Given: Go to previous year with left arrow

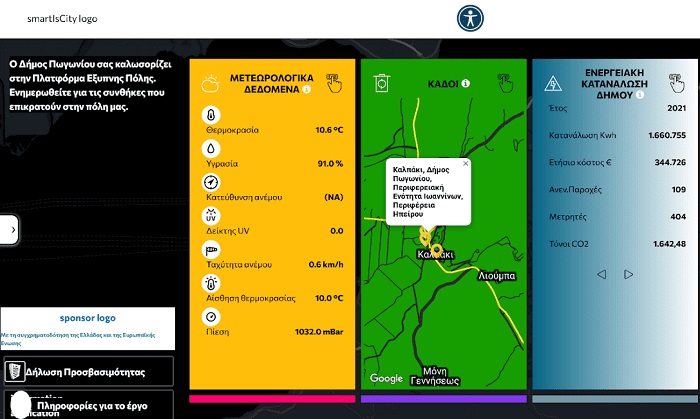Looking at the screenshot, I should click(x=601, y=274).
